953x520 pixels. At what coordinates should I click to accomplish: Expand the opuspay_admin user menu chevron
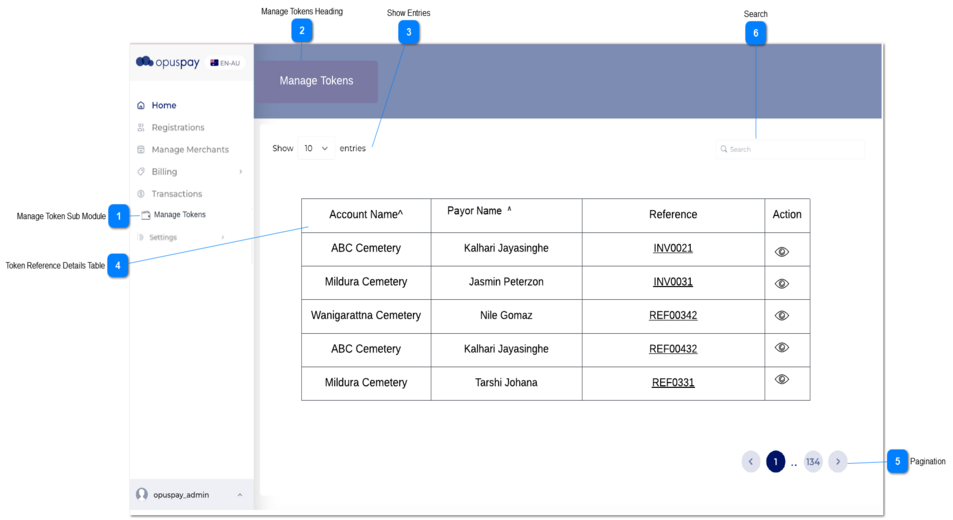(x=240, y=495)
